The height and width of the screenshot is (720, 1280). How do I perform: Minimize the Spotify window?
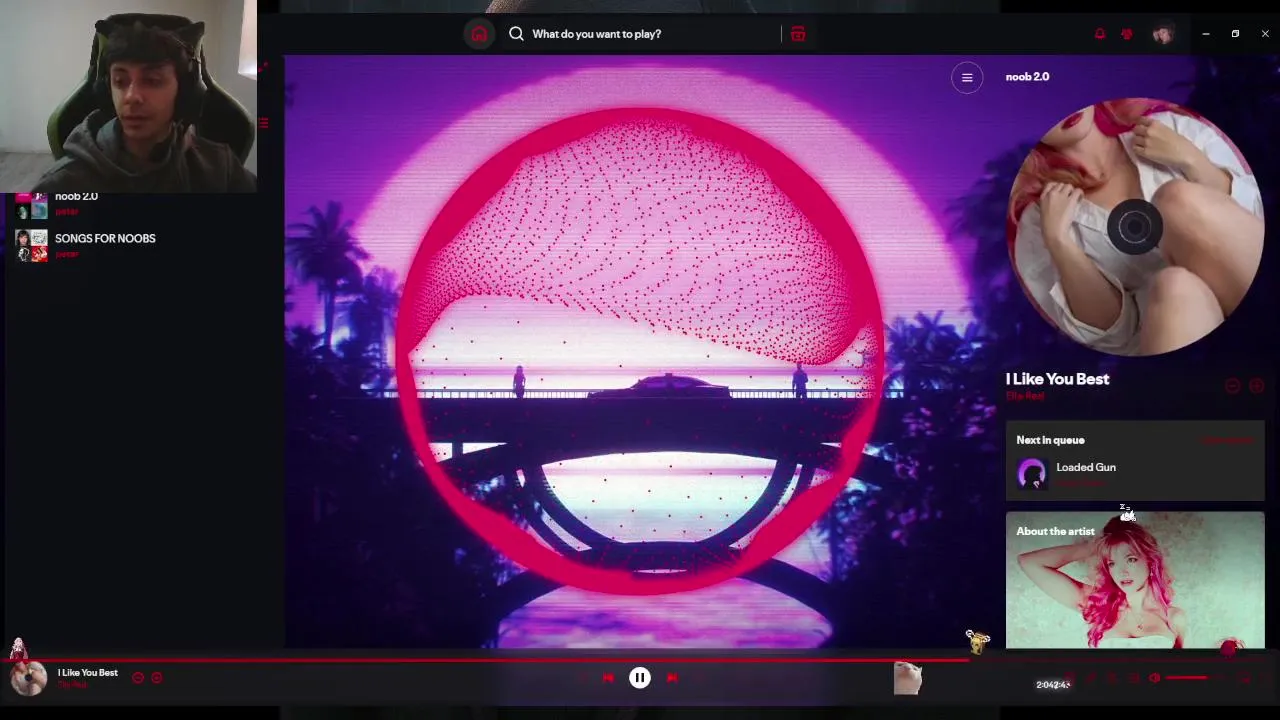pos(1206,34)
